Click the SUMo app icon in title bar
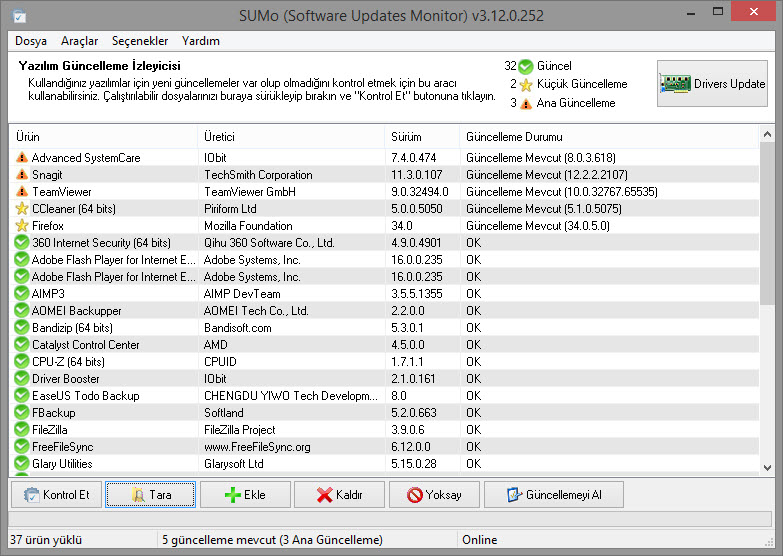The width and height of the screenshot is (783, 556). [19, 16]
